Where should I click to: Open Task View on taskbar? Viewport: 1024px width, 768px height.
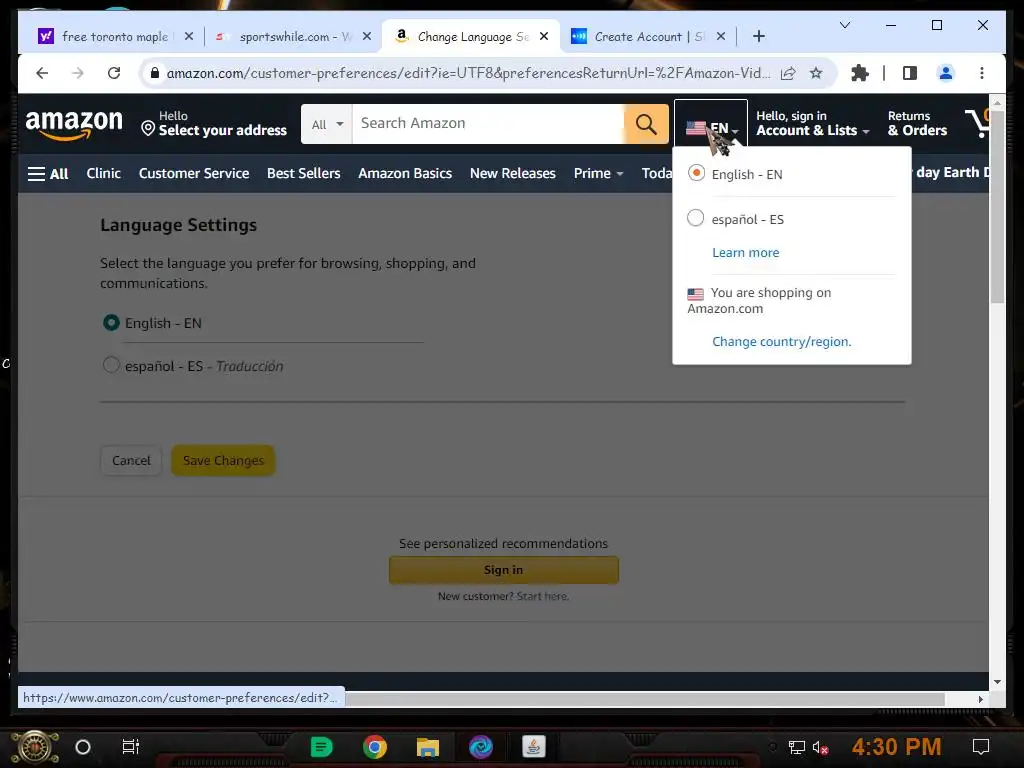pos(131,746)
